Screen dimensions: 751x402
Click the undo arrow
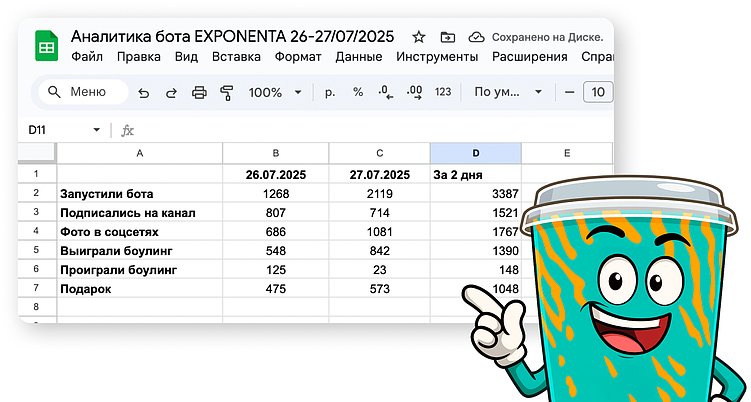[x=143, y=92]
